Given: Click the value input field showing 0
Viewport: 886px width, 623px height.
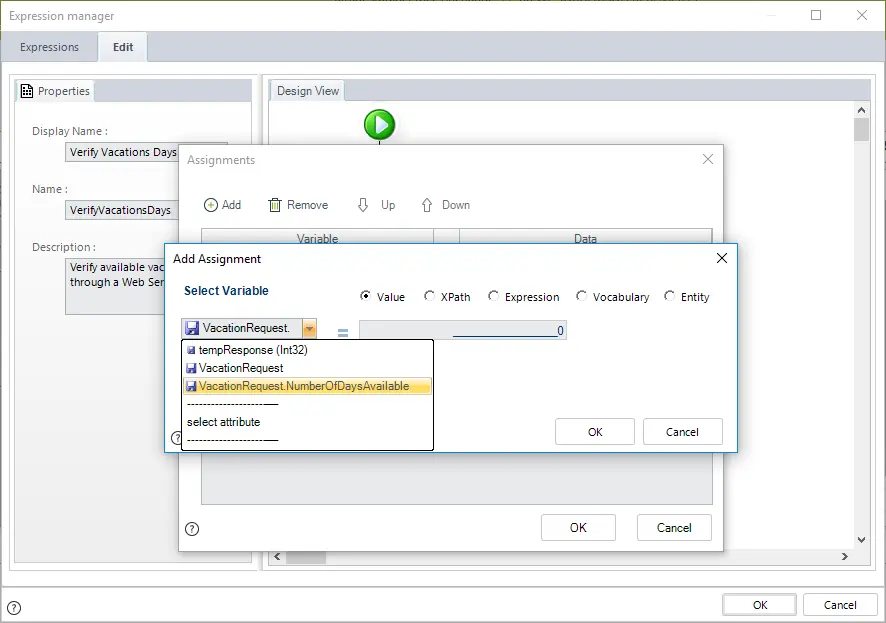Looking at the screenshot, I should (x=463, y=330).
